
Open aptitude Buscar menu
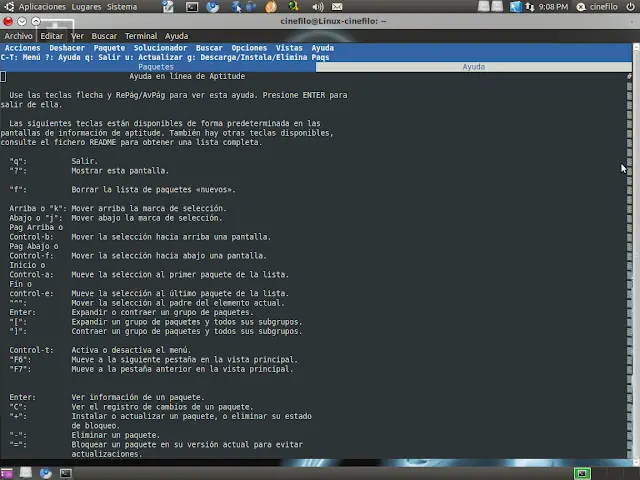point(209,48)
